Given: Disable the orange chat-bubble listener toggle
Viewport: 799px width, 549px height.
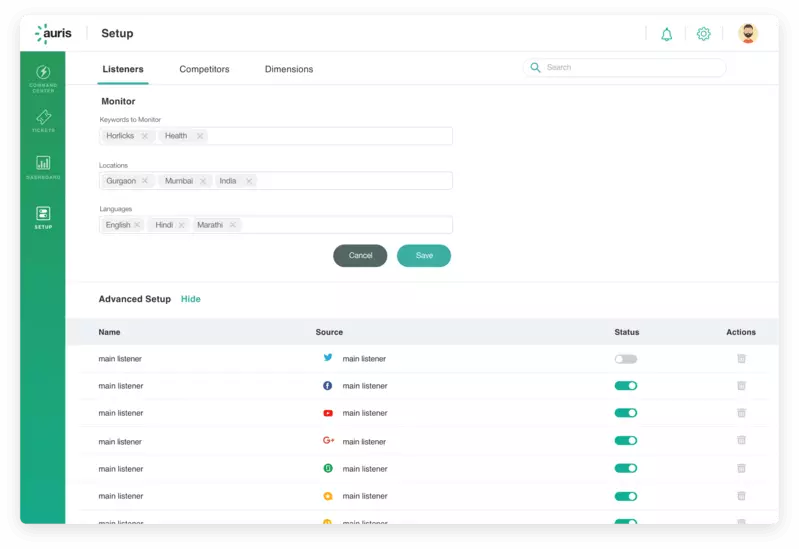Looking at the screenshot, I should pos(626,496).
